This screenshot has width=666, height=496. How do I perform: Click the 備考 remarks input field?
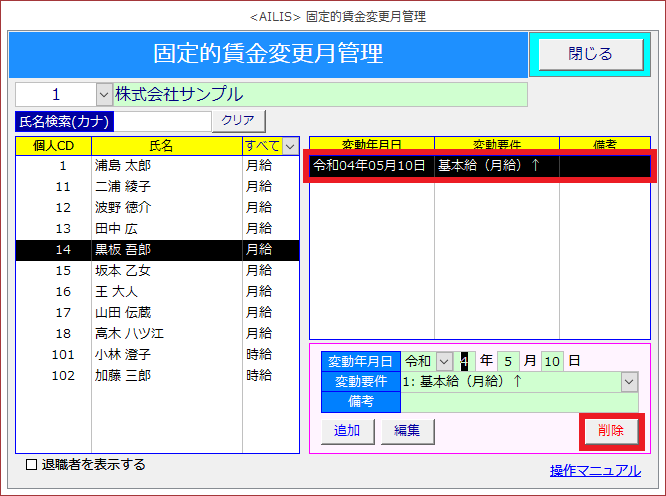pos(518,402)
